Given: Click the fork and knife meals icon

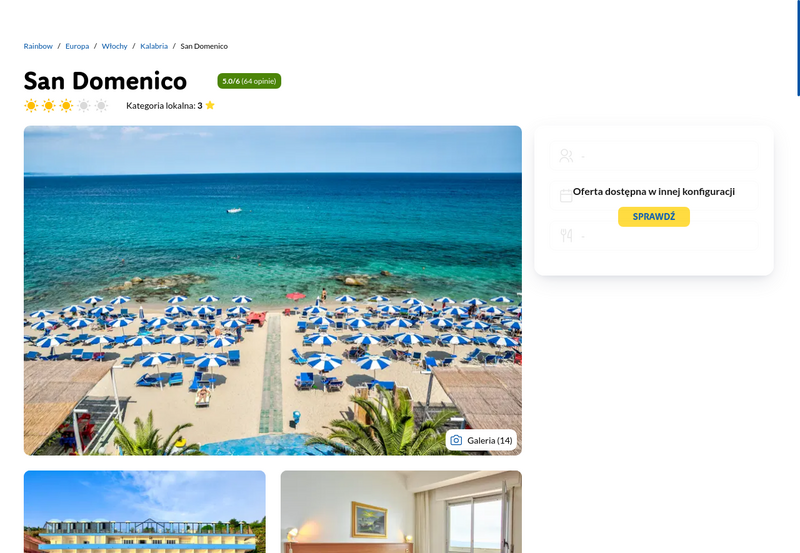Looking at the screenshot, I should pyautogui.click(x=566, y=236).
